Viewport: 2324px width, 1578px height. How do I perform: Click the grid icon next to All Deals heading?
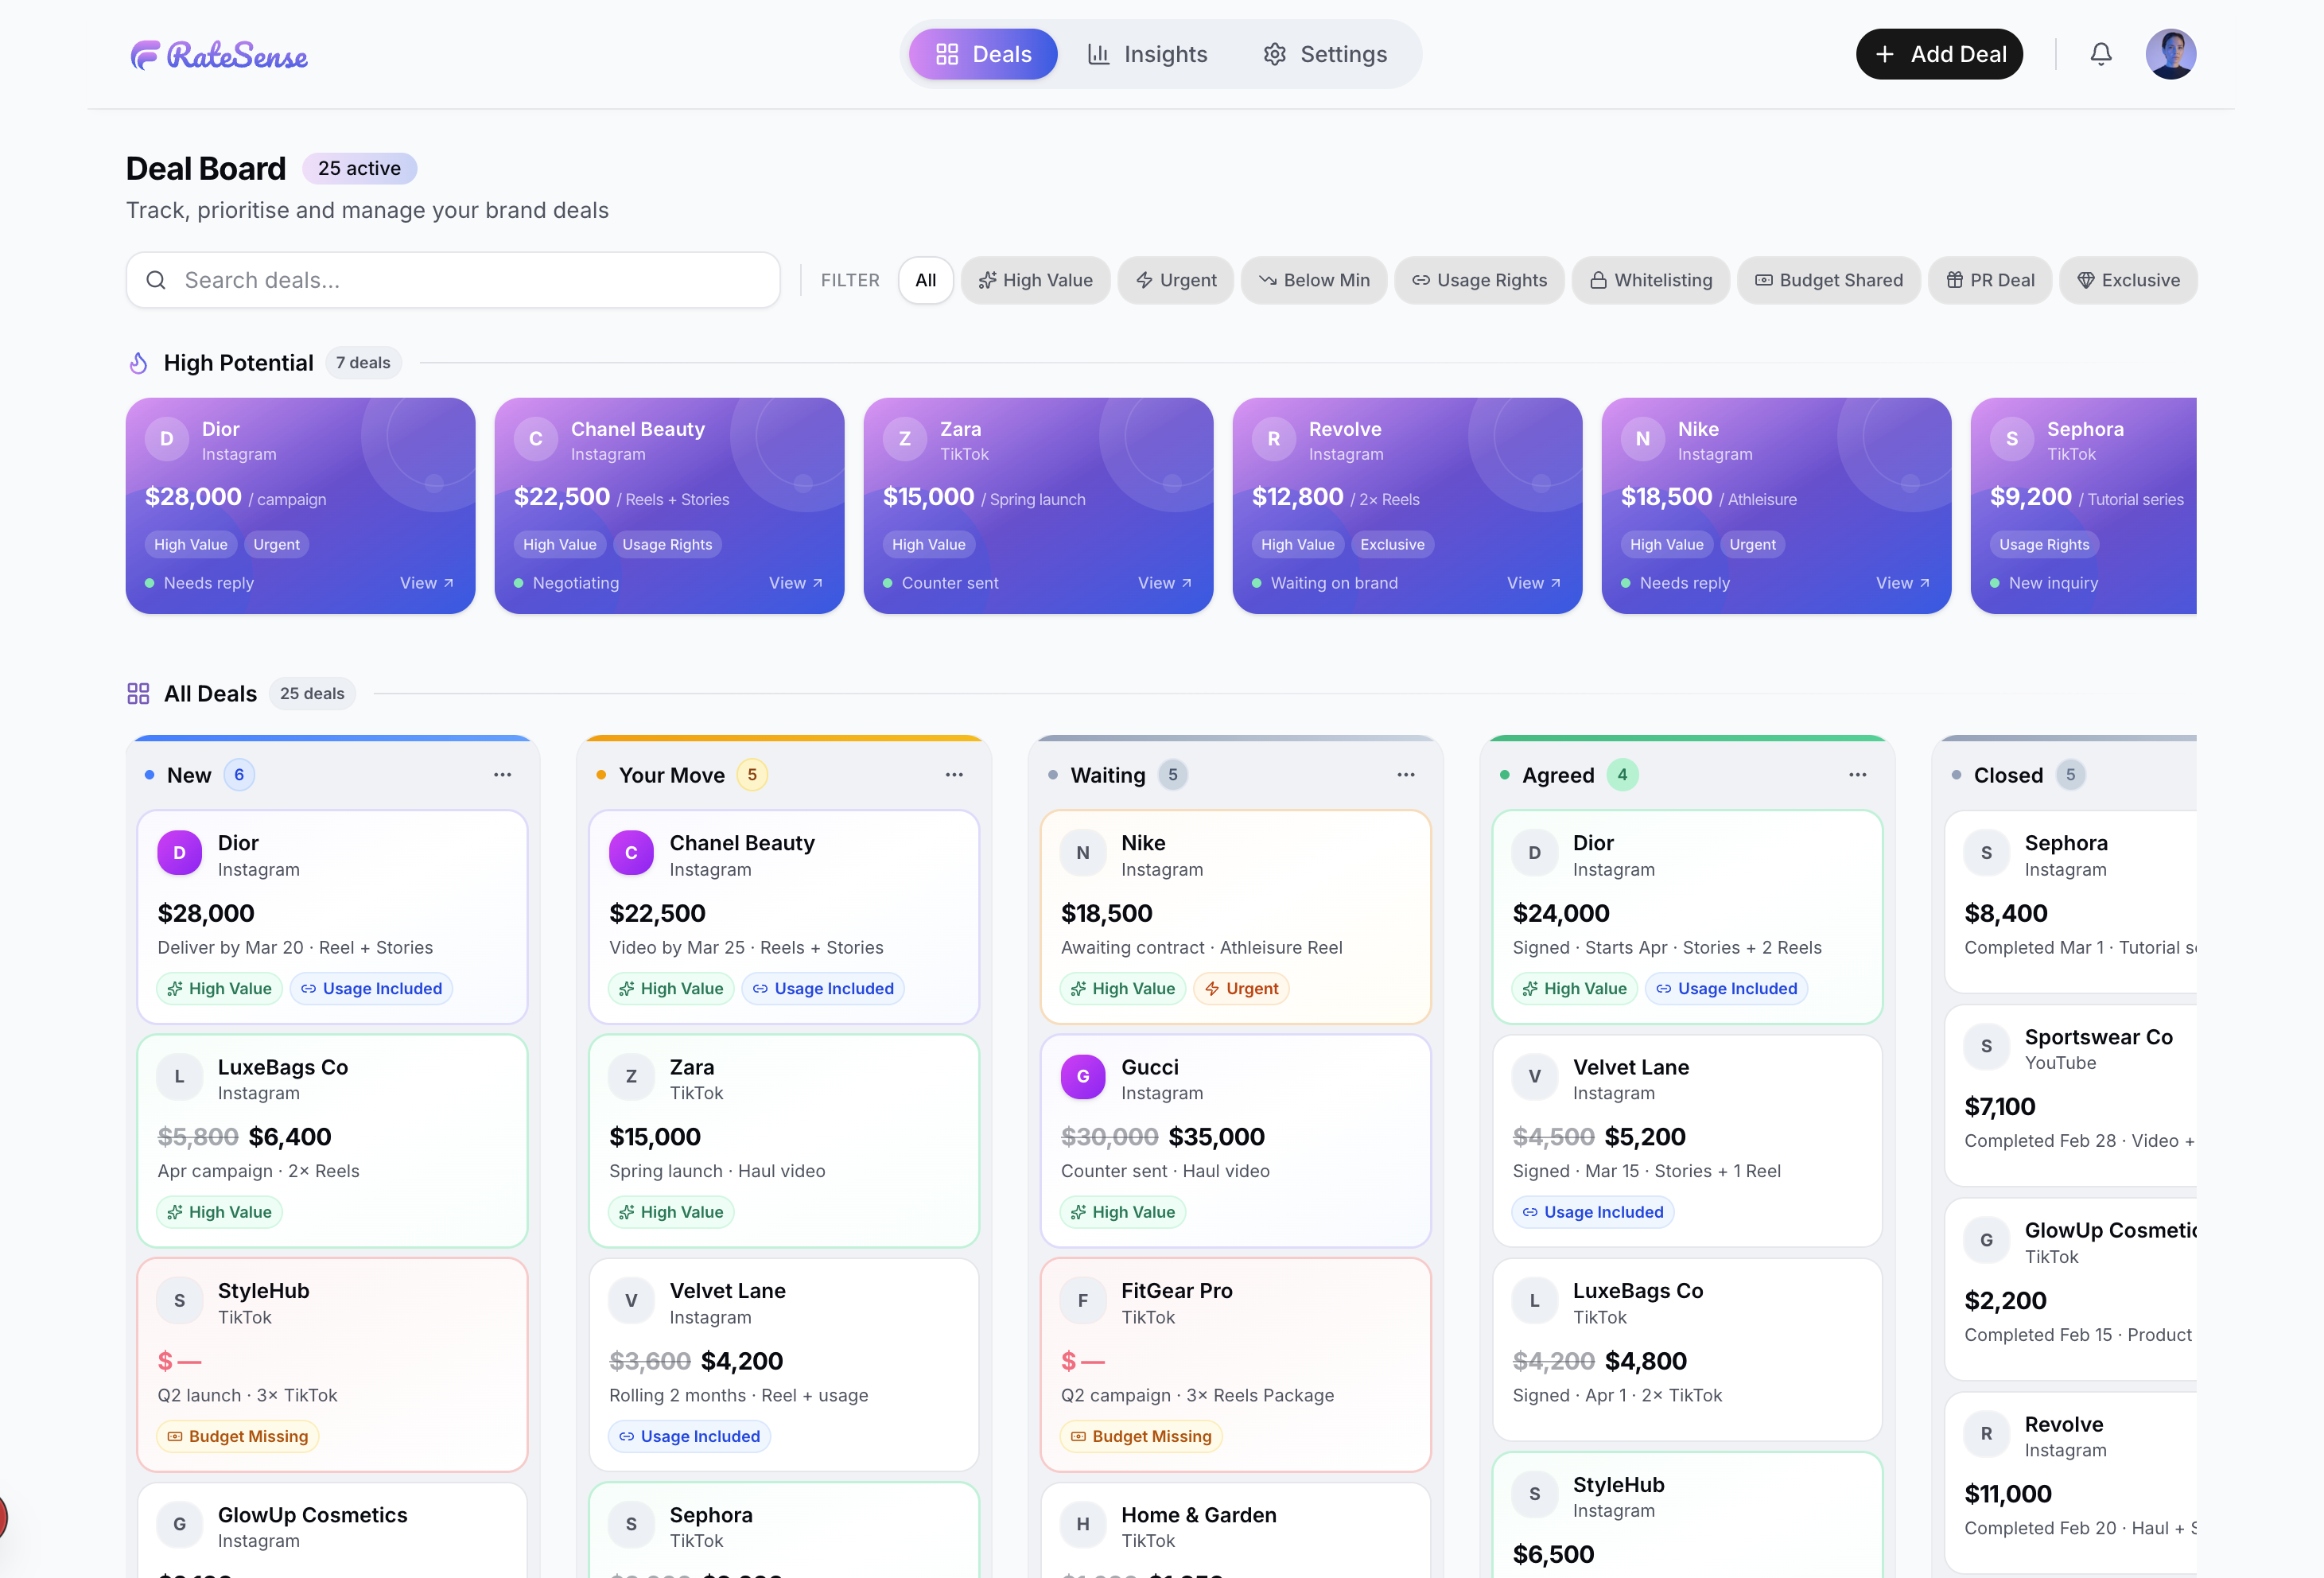coord(138,693)
